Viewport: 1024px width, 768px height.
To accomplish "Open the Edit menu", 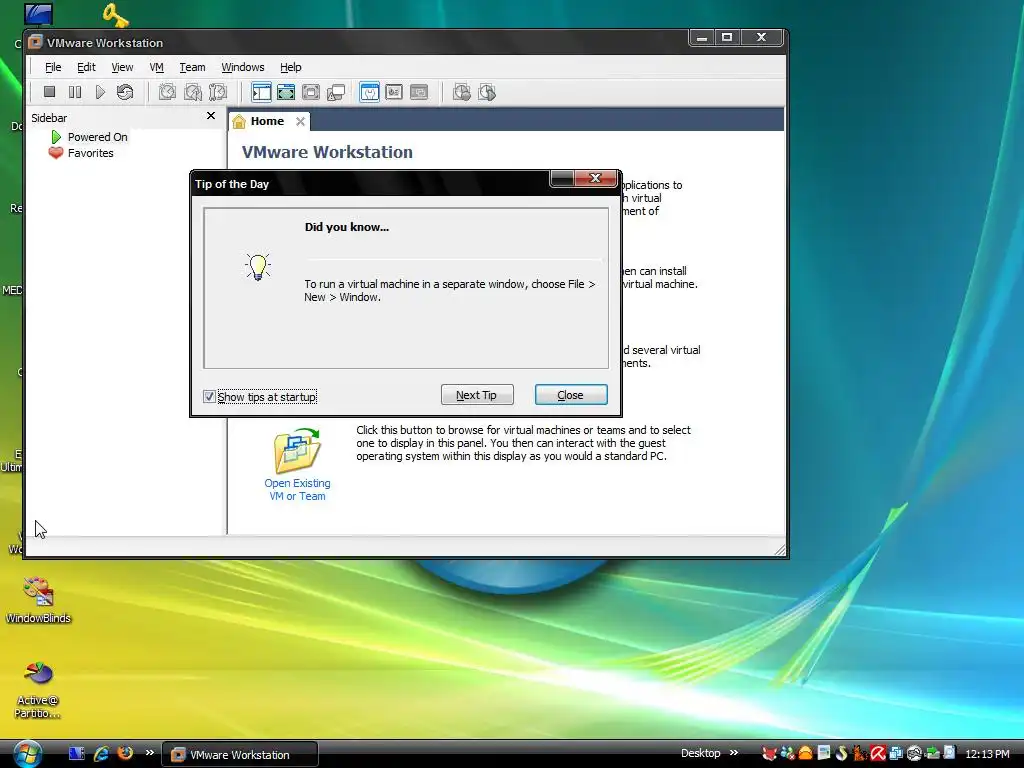I will [x=86, y=67].
